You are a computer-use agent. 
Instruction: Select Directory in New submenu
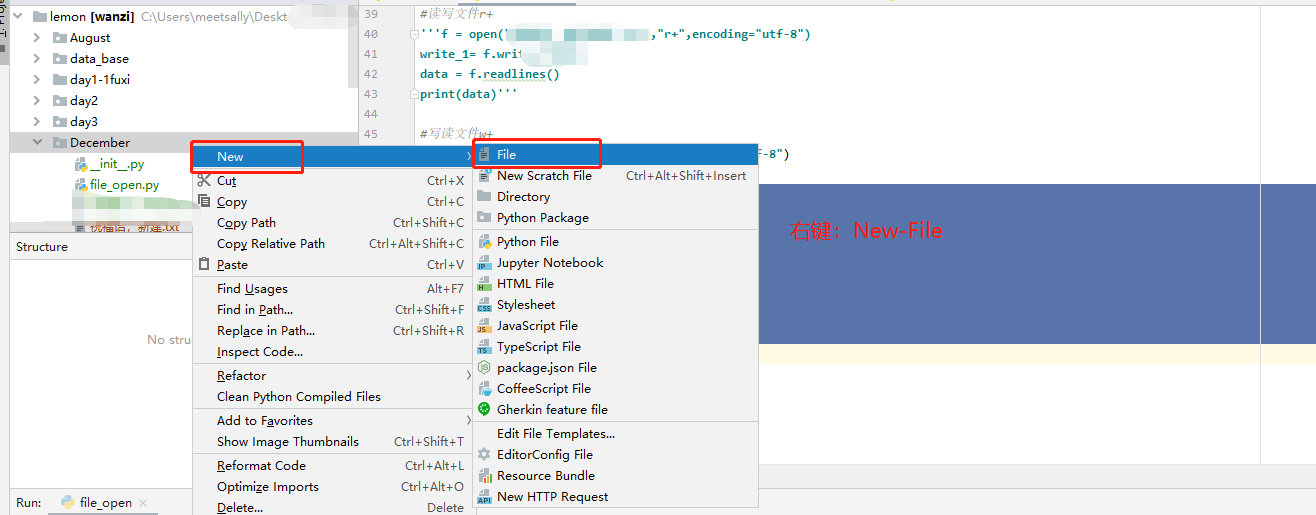coord(615,197)
